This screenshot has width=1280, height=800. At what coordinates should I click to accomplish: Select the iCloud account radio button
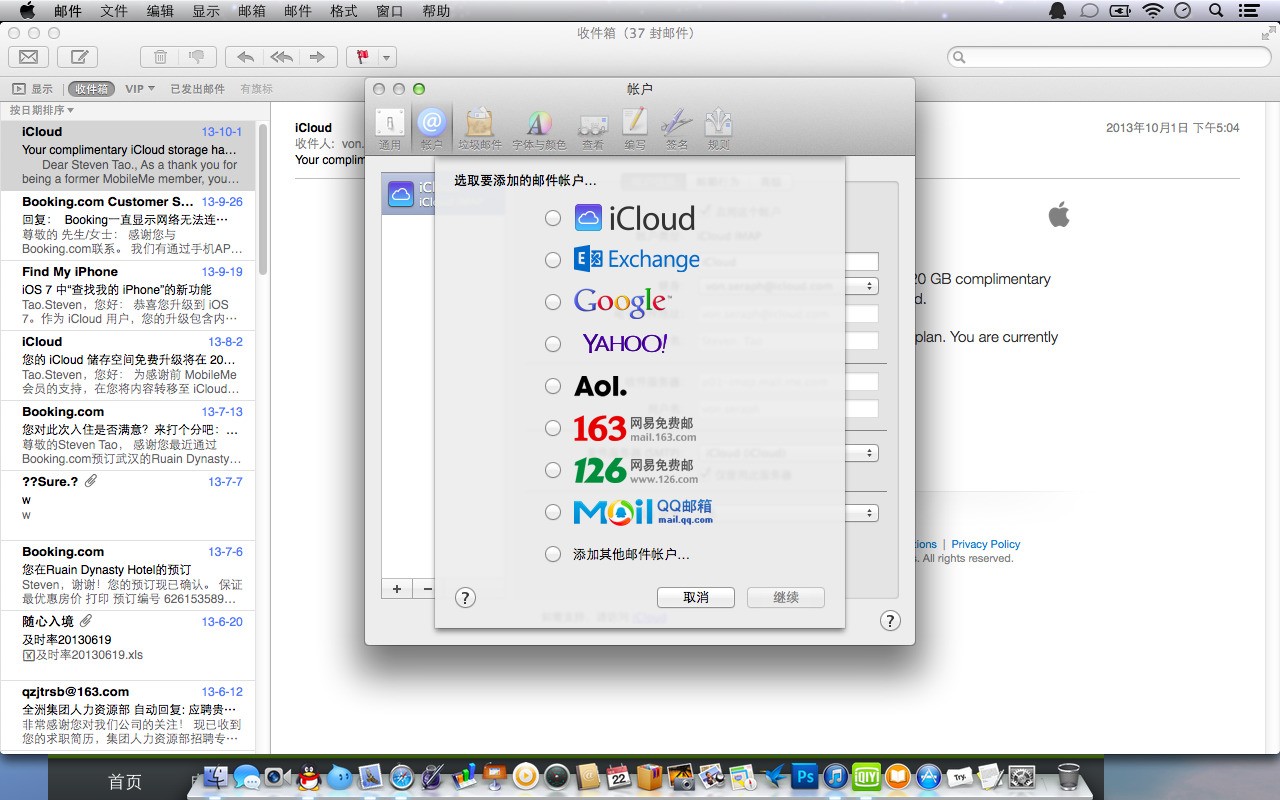[x=553, y=218]
